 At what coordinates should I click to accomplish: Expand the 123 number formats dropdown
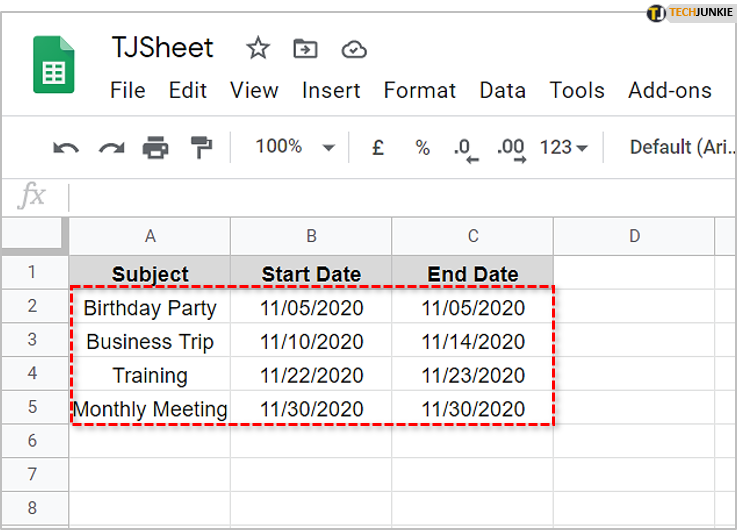pos(564,148)
